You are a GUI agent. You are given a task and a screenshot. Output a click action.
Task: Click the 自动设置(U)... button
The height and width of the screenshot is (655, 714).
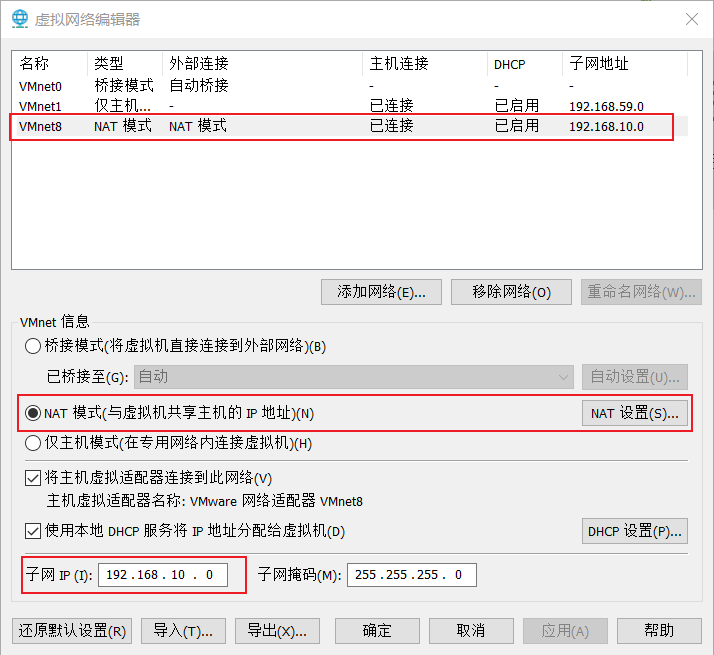[x=635, y=377]
